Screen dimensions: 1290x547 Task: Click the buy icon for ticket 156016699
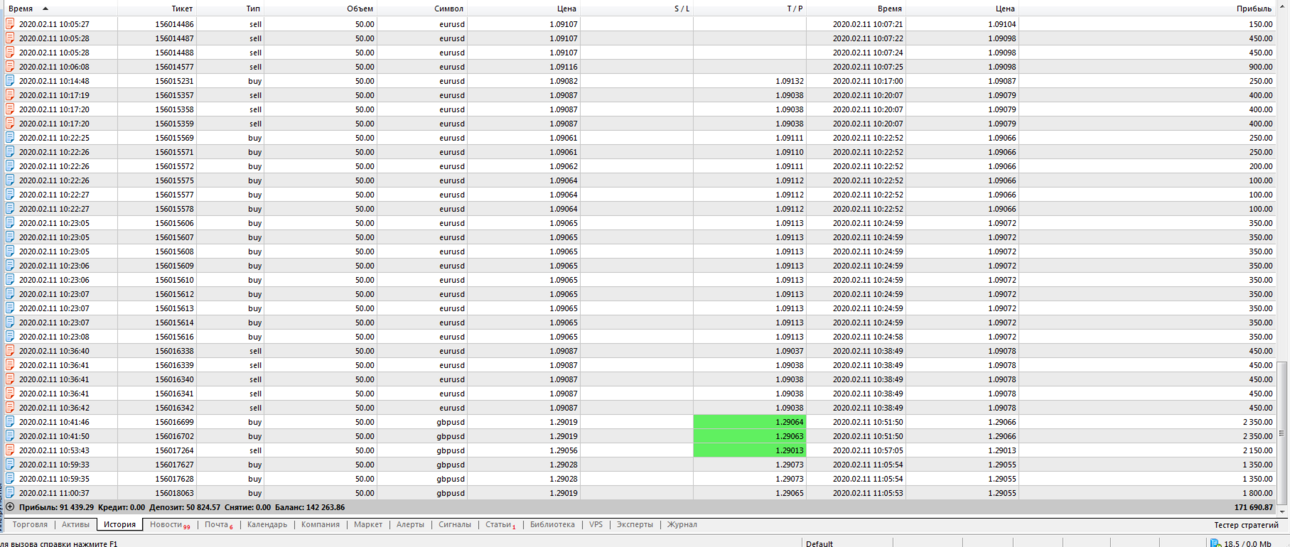point(10,422)
